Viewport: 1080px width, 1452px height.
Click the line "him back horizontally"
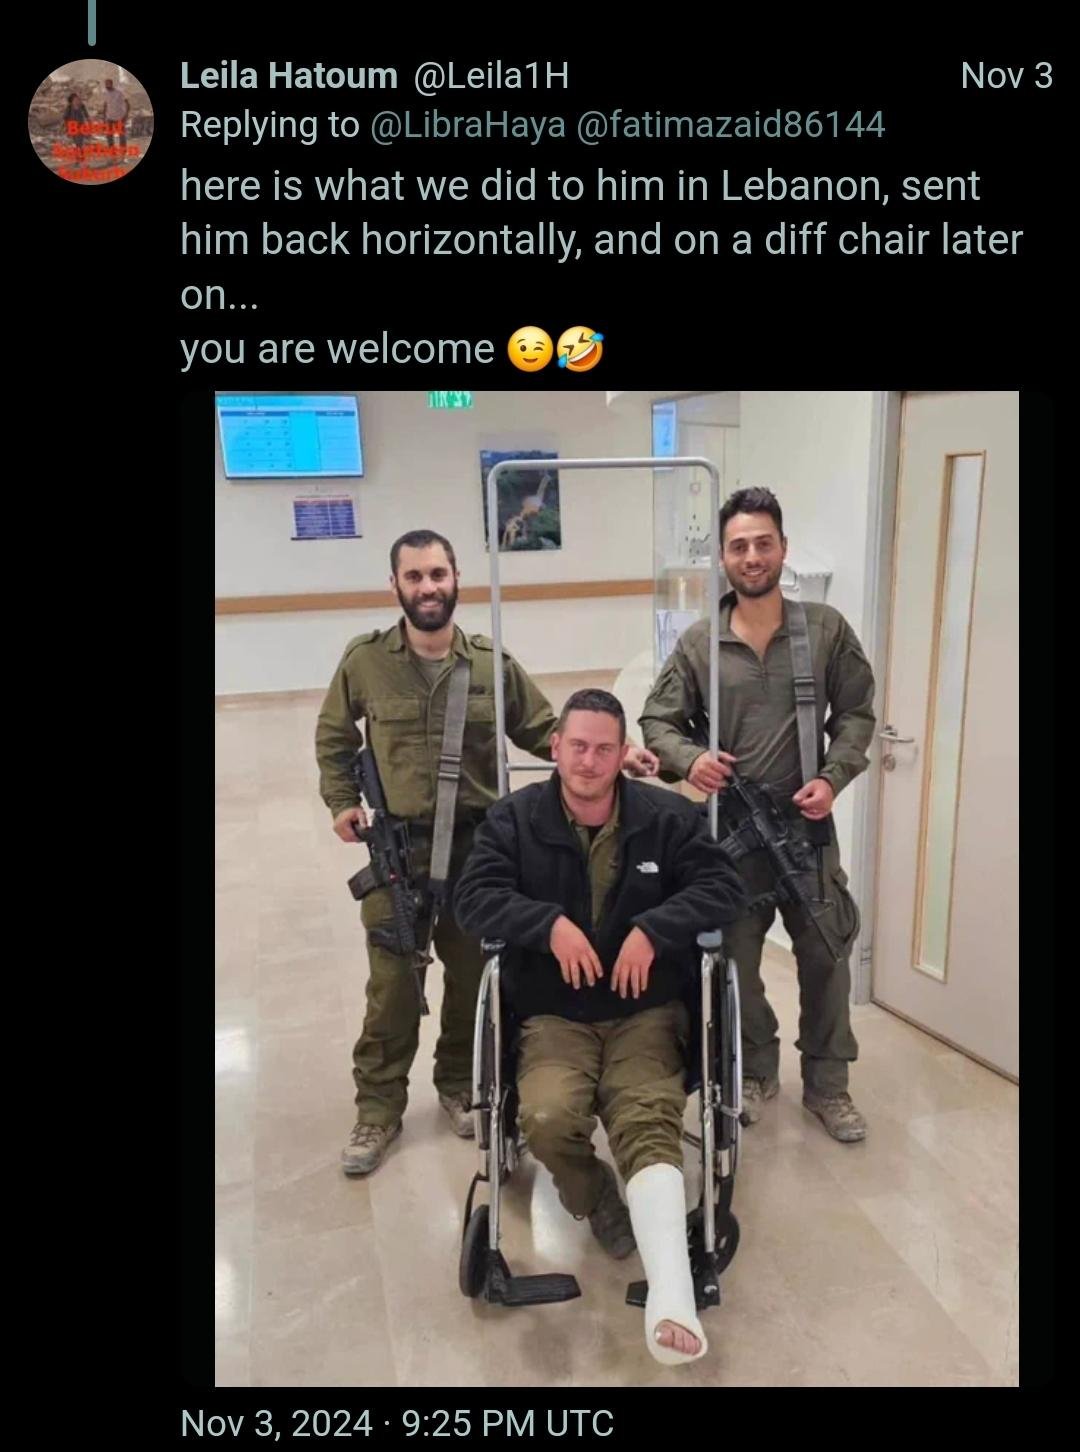tap(601, 240)
